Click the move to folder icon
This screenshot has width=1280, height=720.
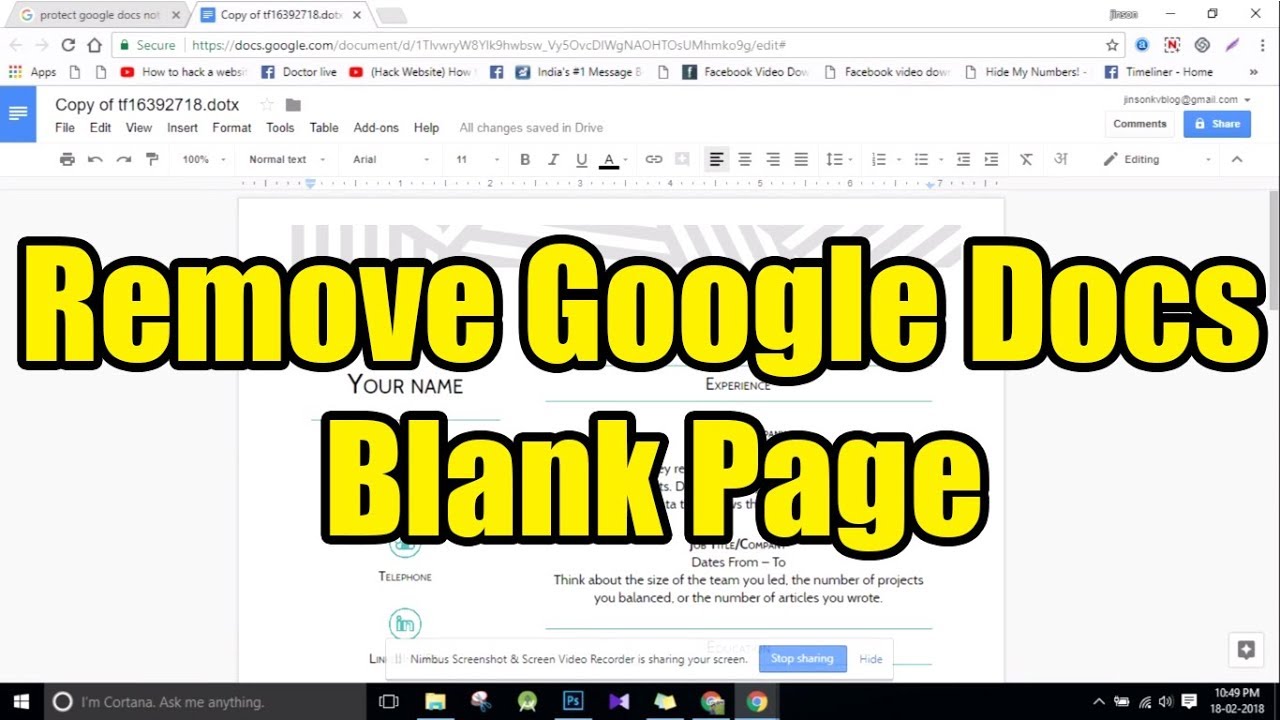pos(293,105)
